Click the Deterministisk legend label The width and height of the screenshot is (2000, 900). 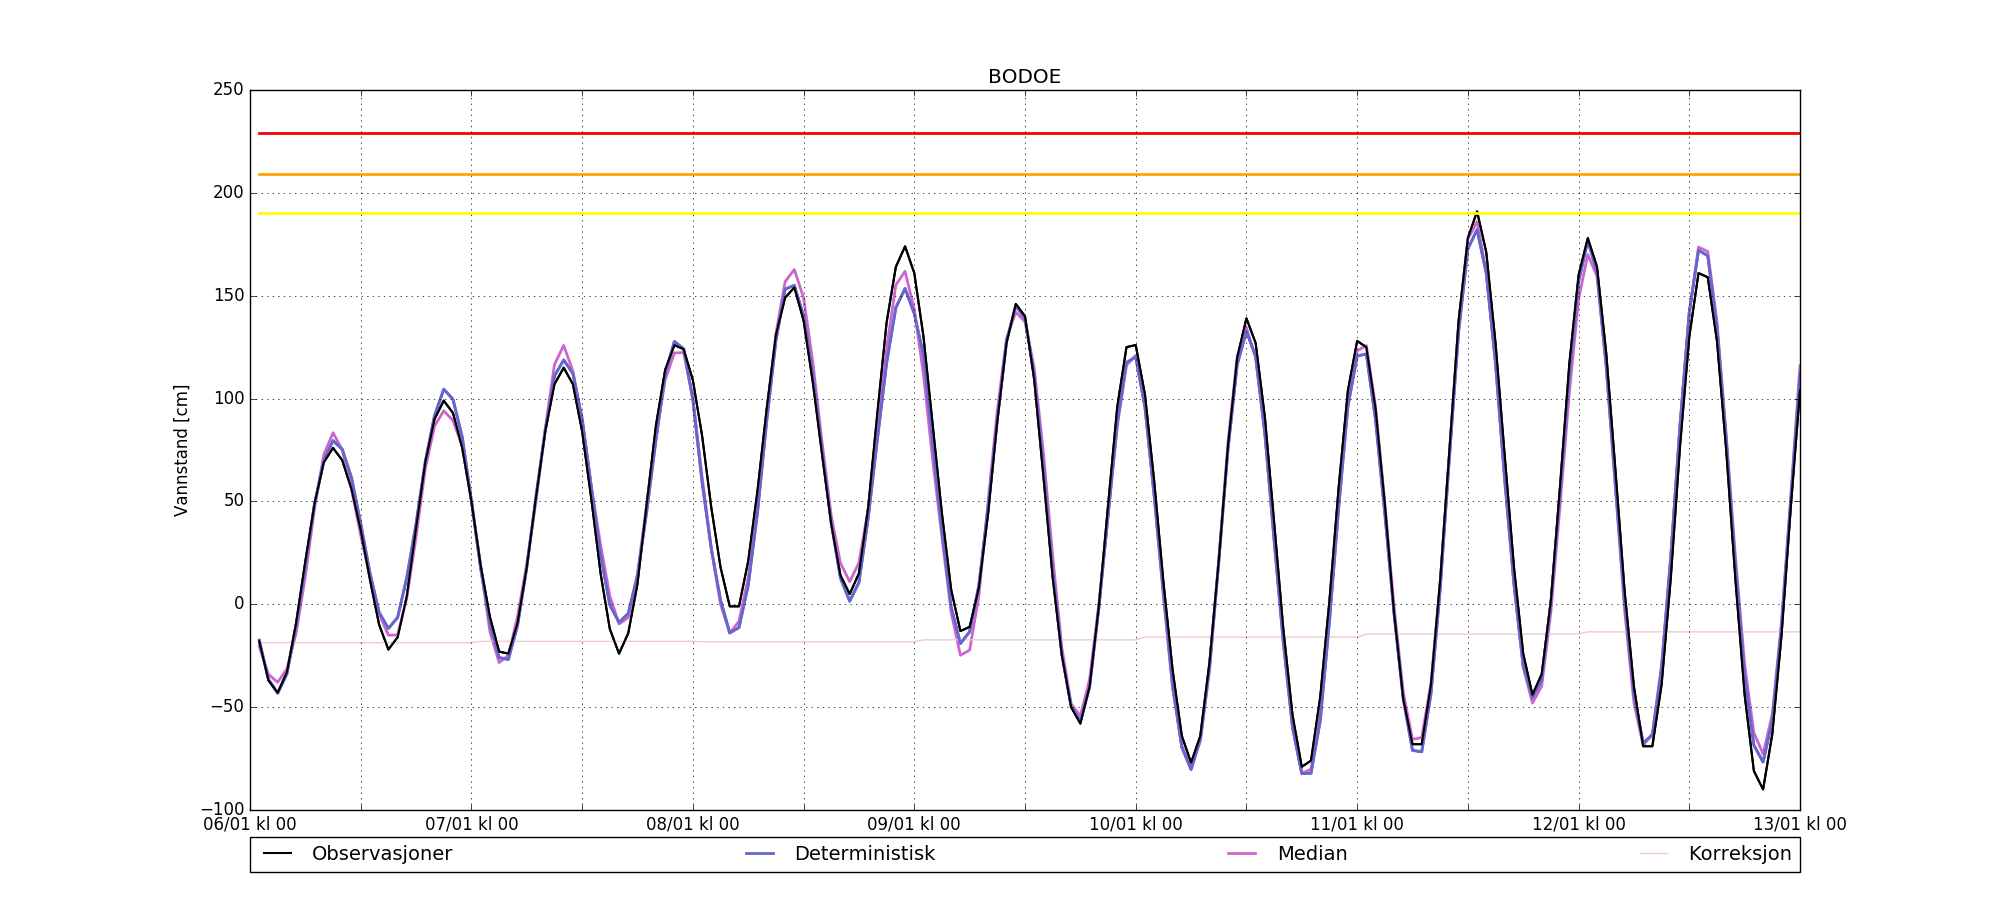point(864,854)
